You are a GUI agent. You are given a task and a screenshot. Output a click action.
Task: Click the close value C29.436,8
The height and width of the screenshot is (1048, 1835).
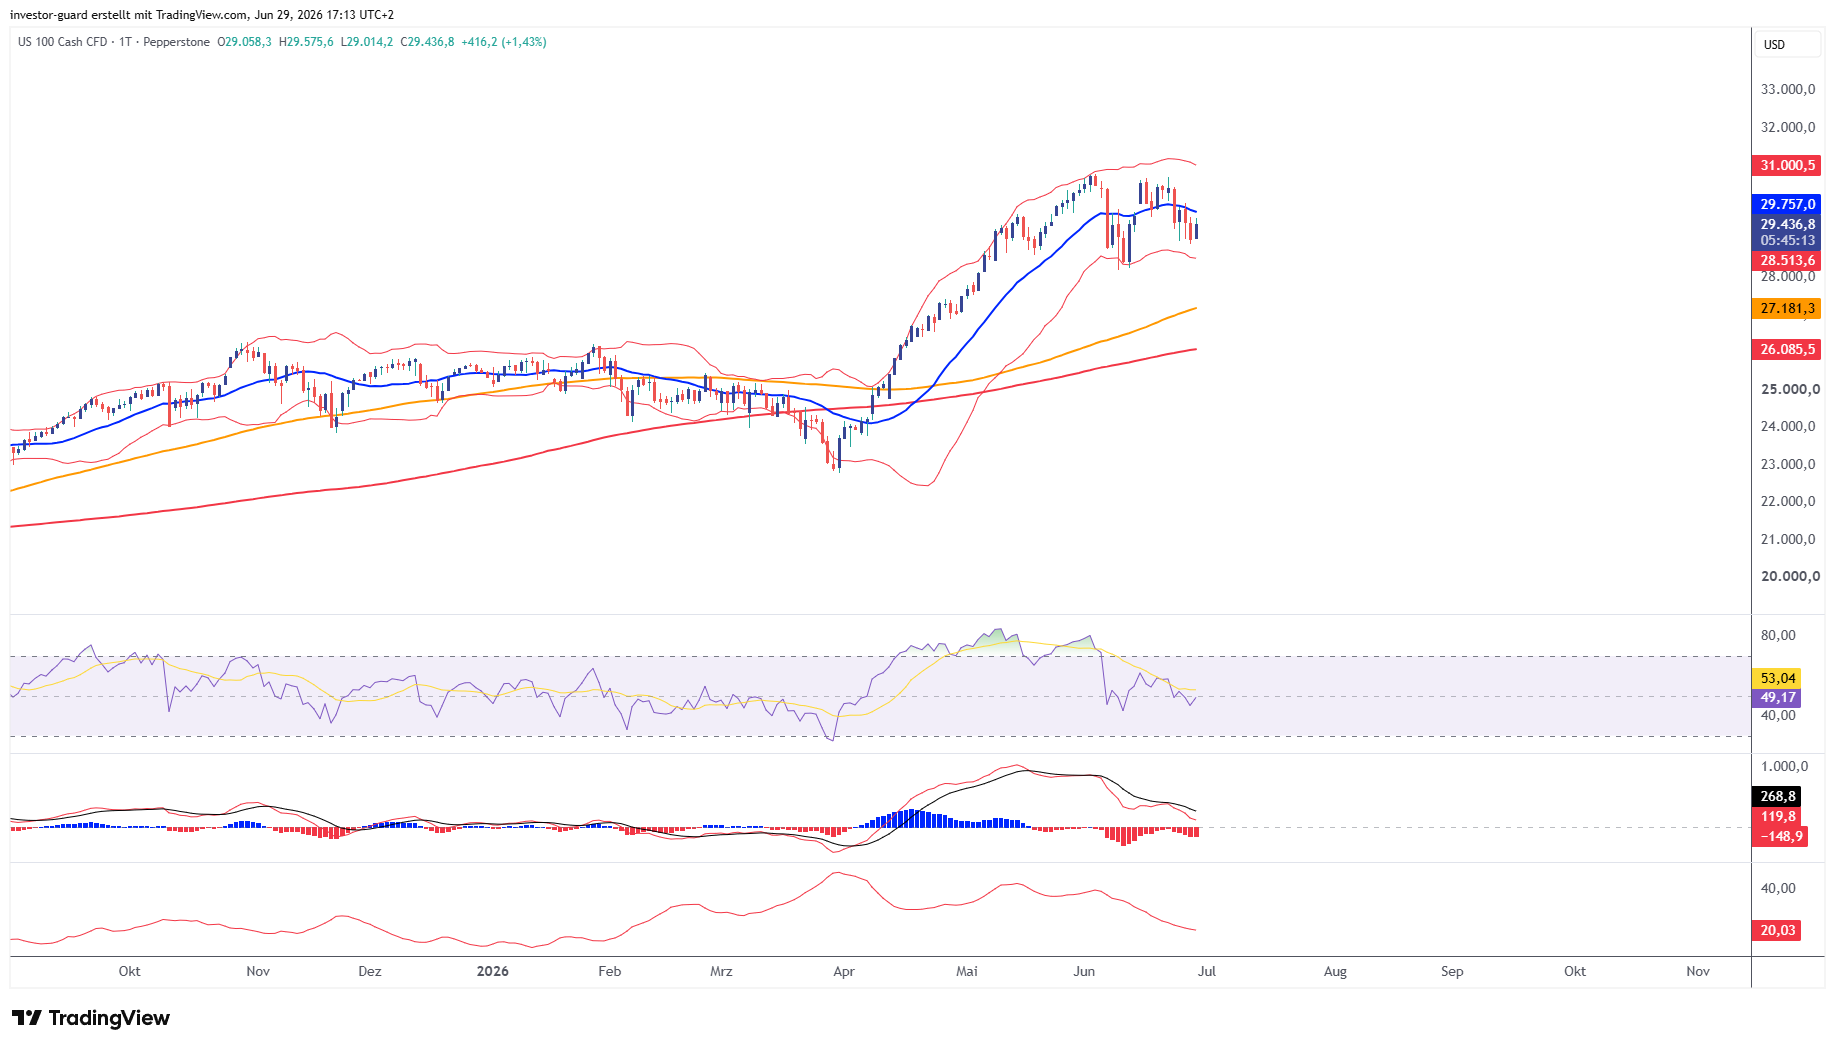428,42
